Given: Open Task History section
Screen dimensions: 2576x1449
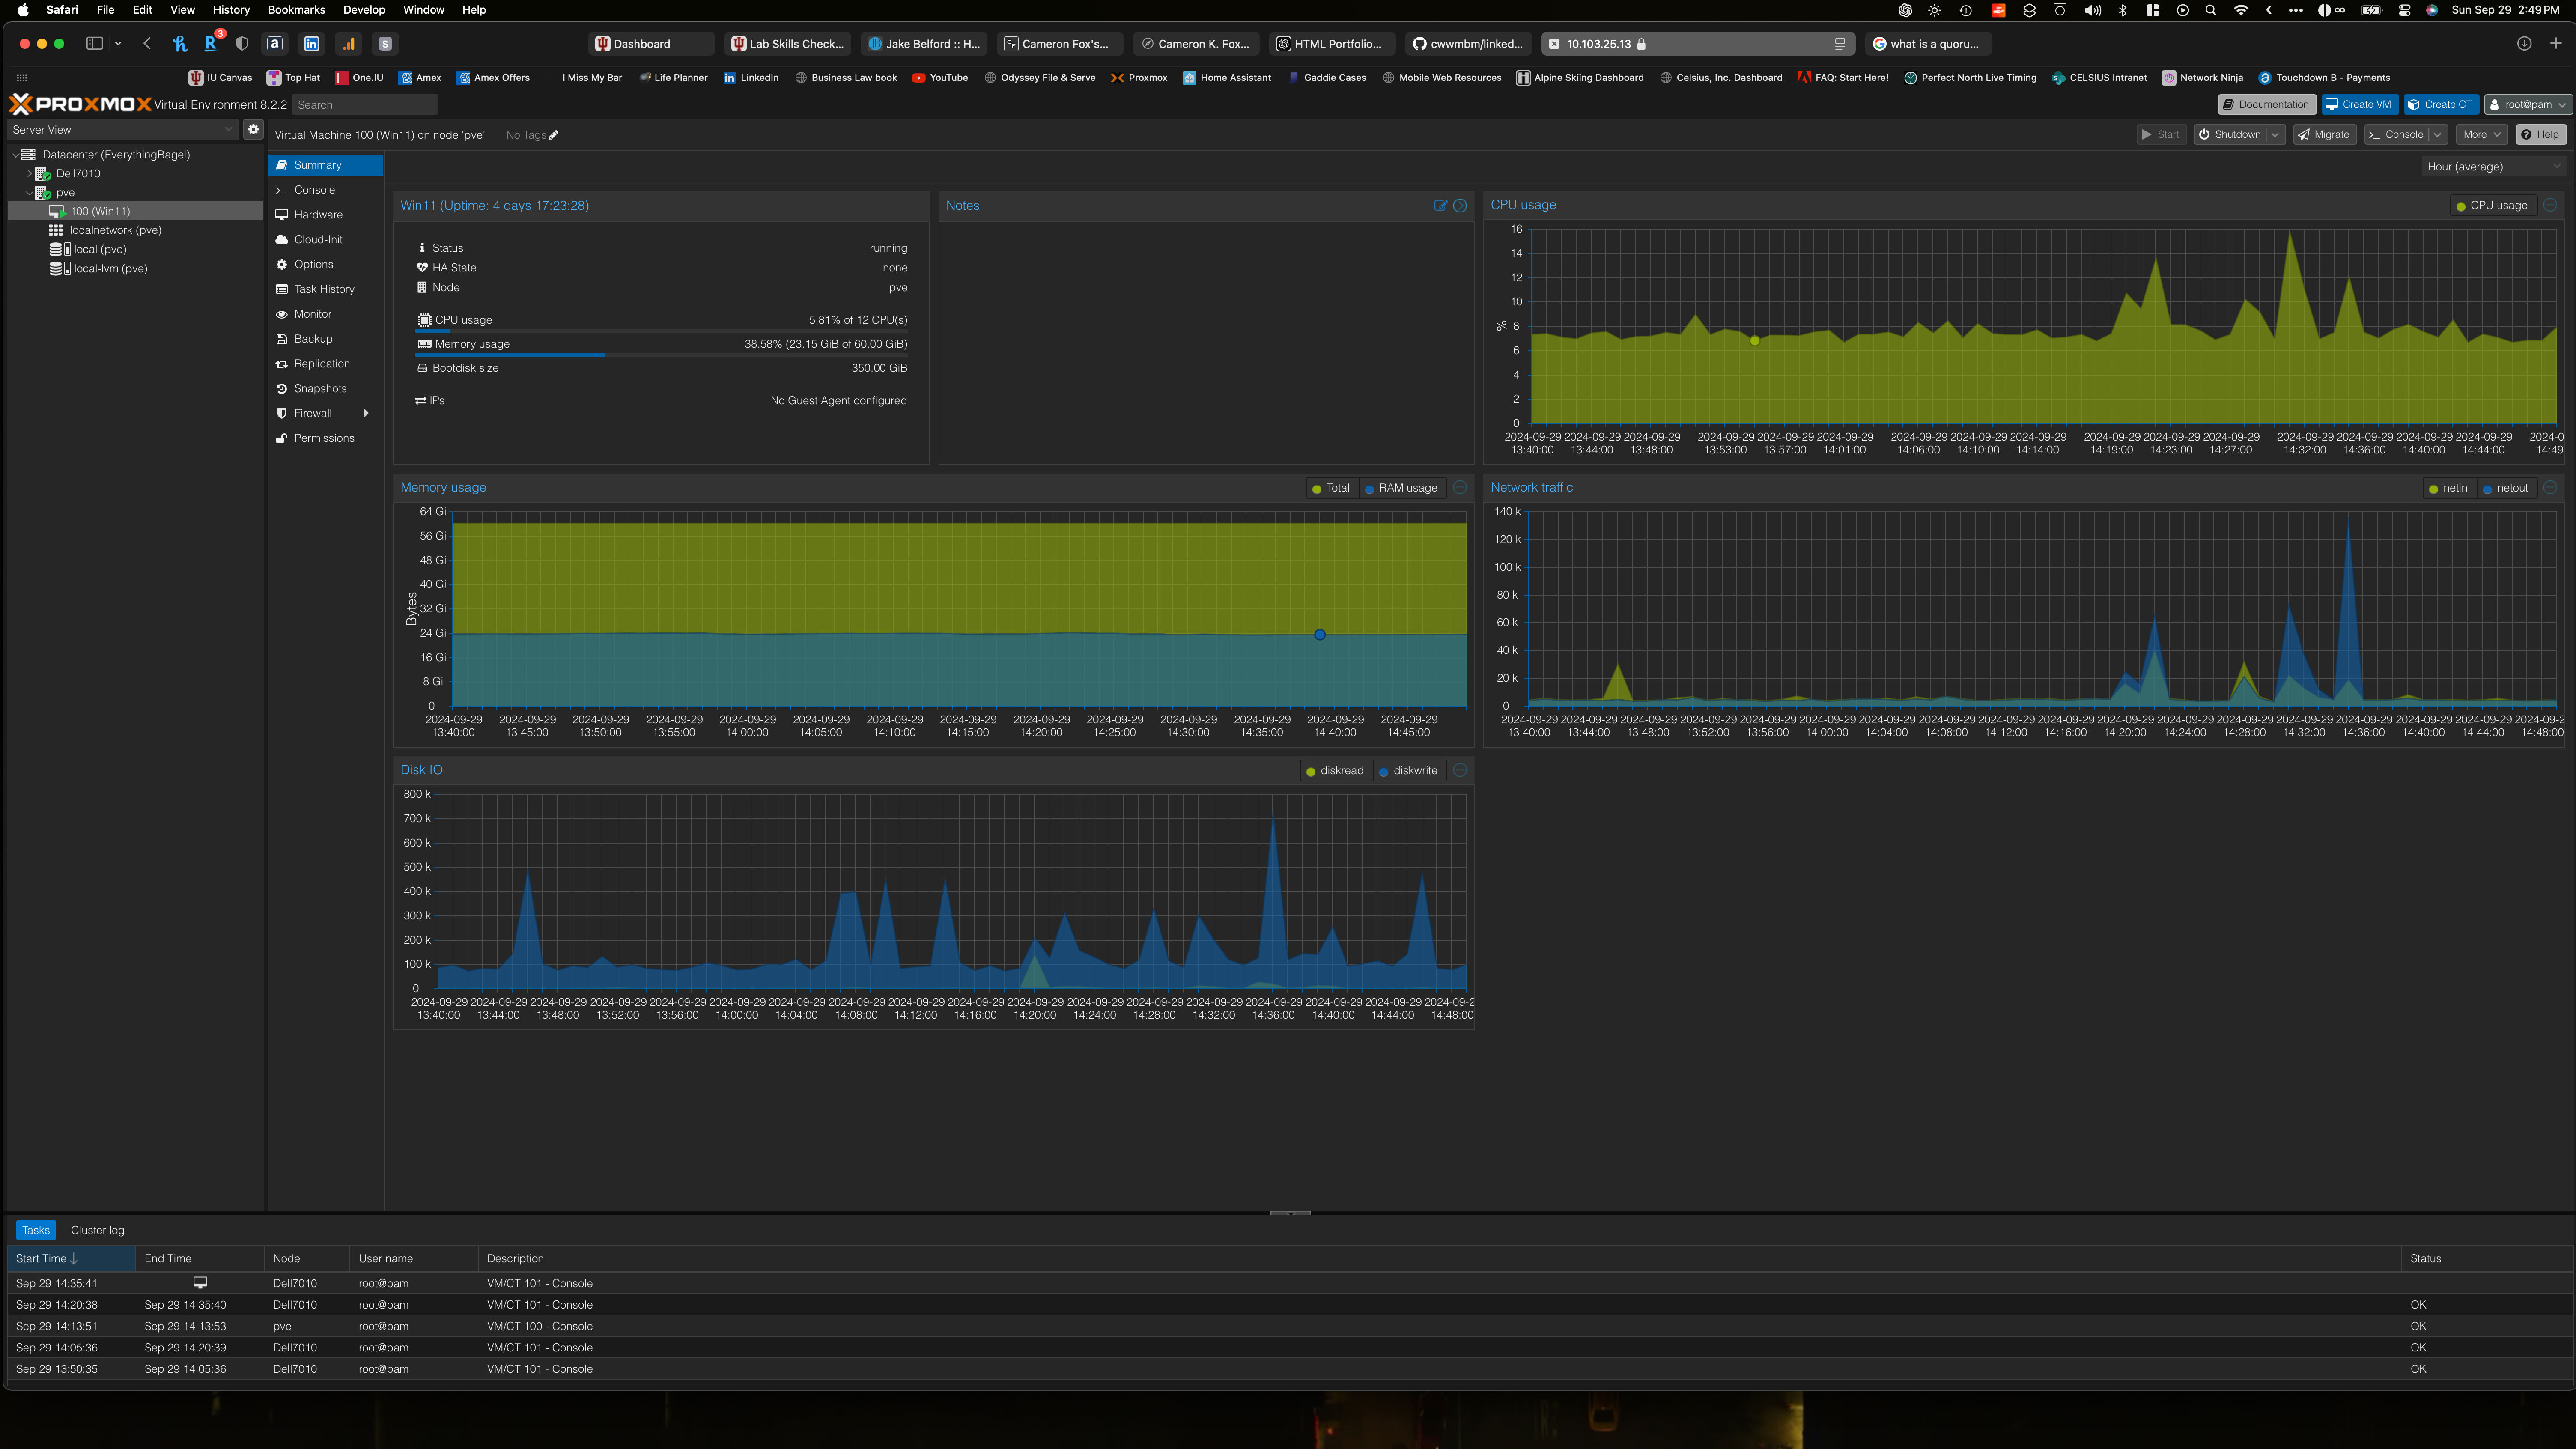Looking at the screenshot, I should point(324,289).
